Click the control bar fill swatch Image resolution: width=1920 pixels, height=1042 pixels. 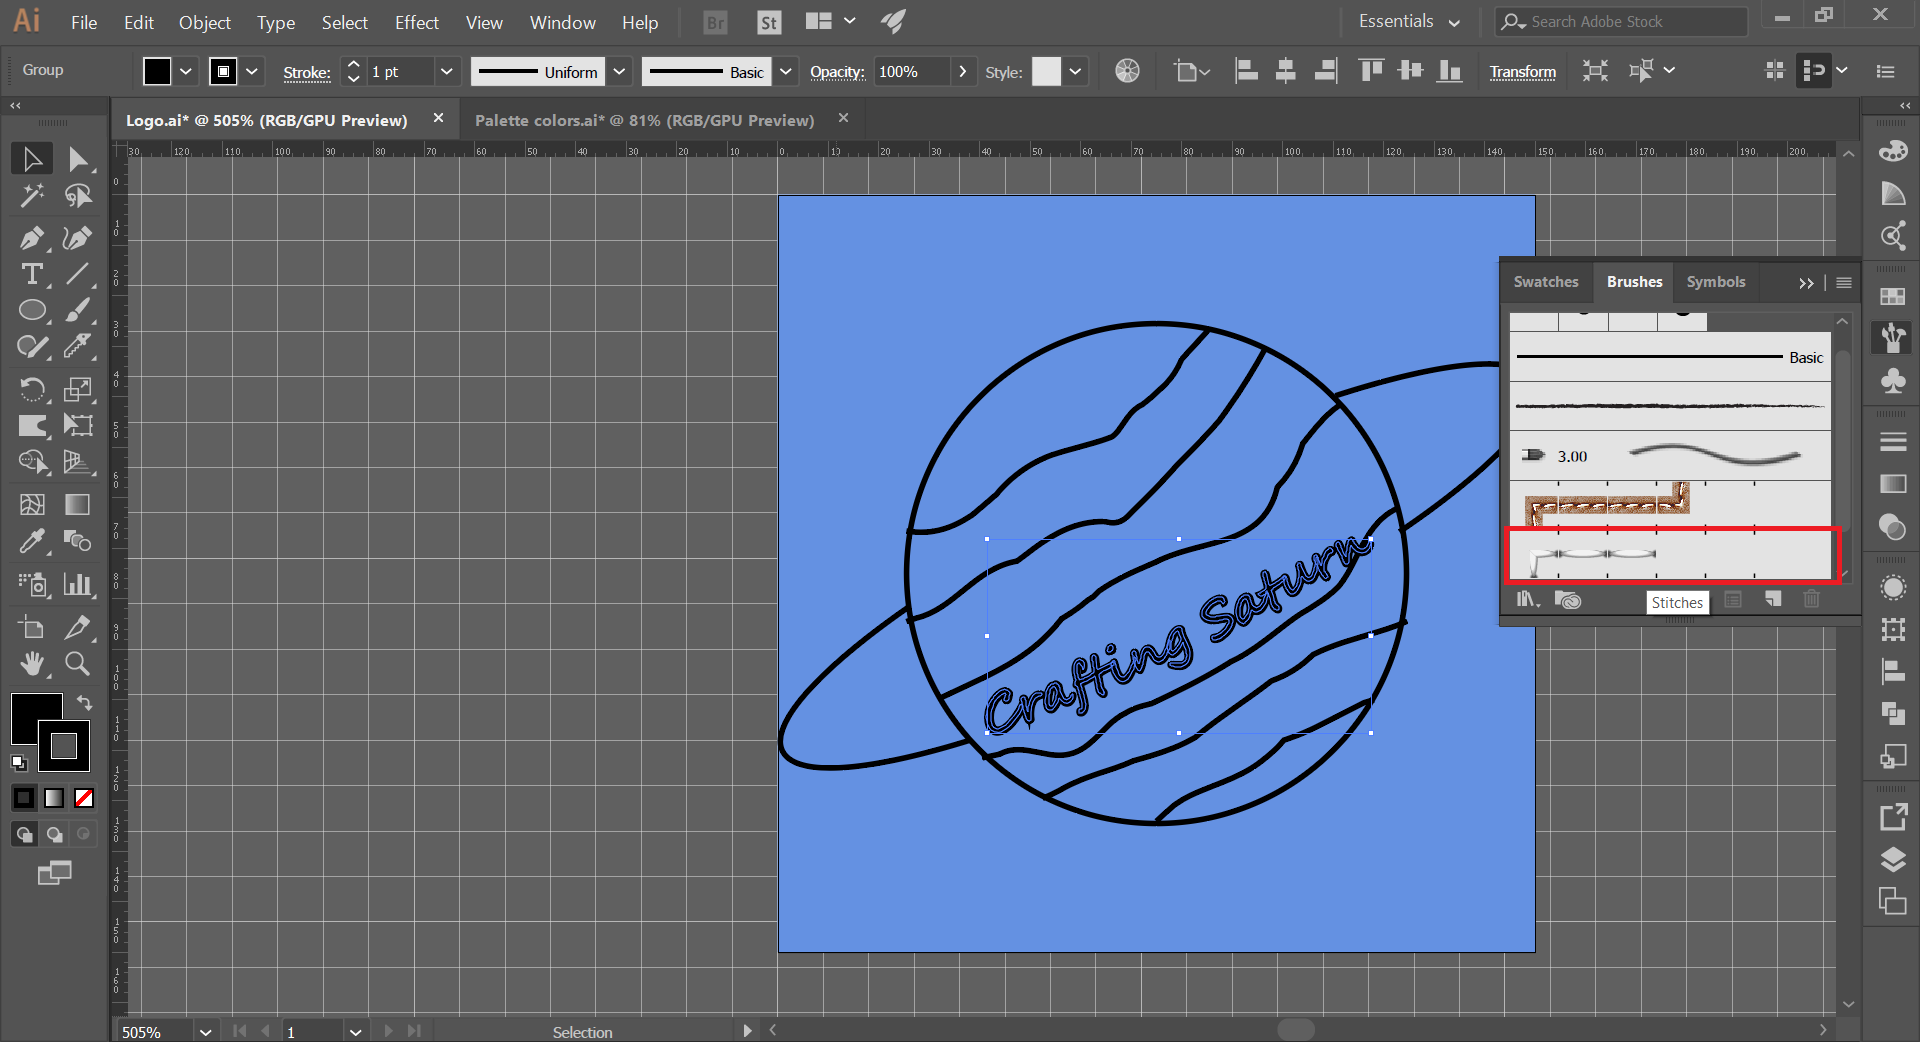(157, 71)
